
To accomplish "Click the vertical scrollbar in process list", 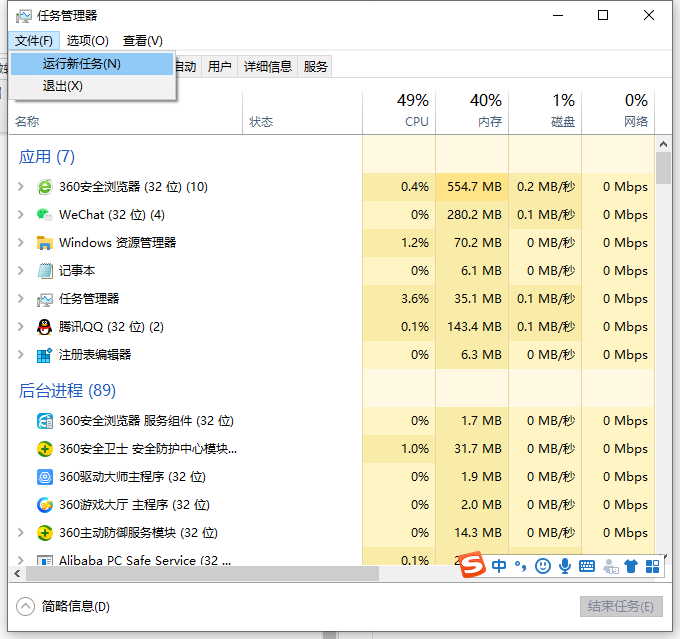I will 663,168.
